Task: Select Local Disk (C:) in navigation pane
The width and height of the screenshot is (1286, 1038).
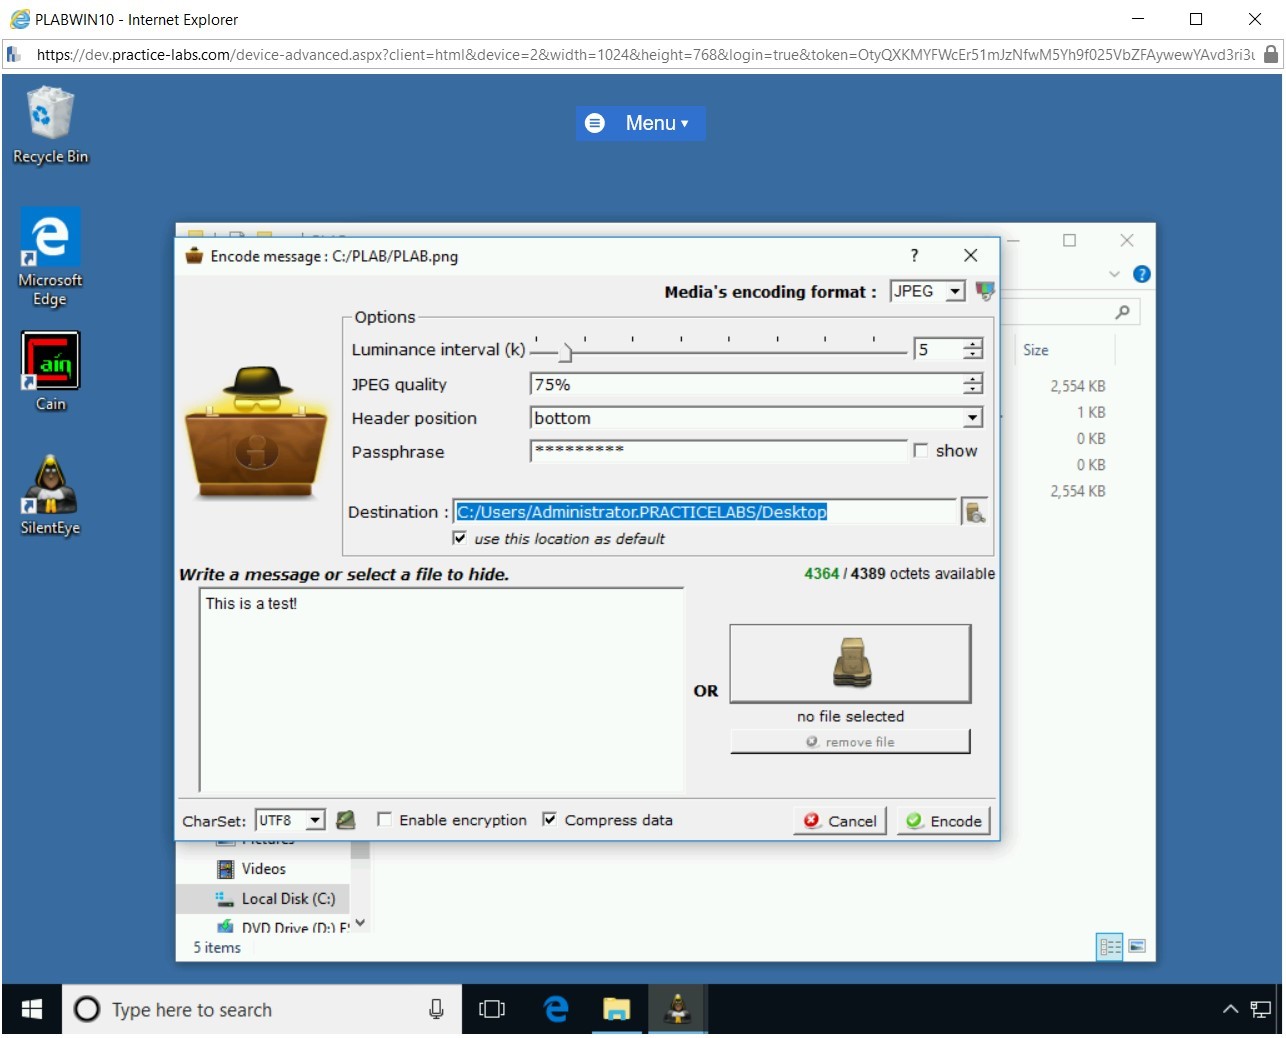Action: 287,899
